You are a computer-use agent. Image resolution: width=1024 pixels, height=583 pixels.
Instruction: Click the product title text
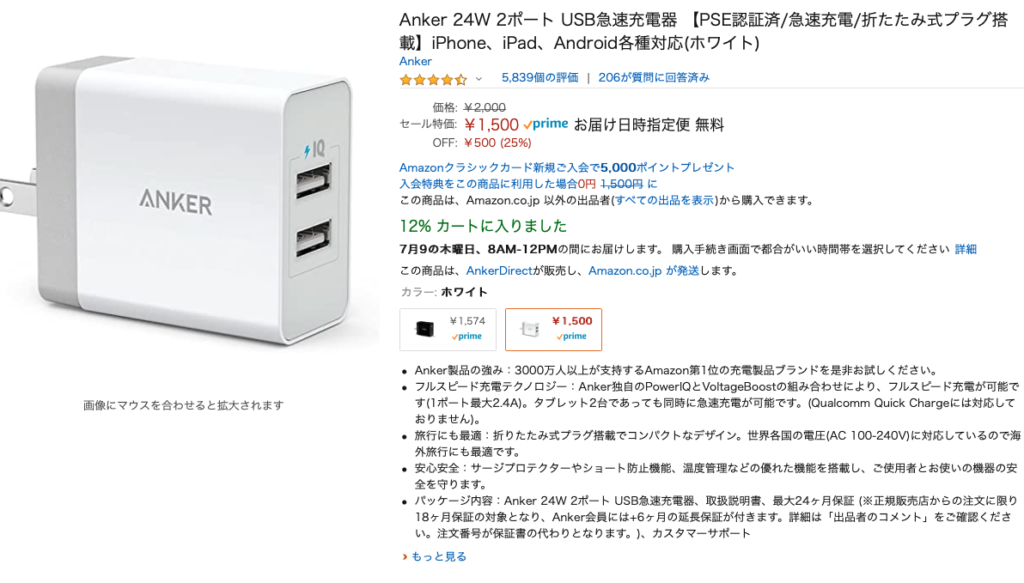point(704,31)
